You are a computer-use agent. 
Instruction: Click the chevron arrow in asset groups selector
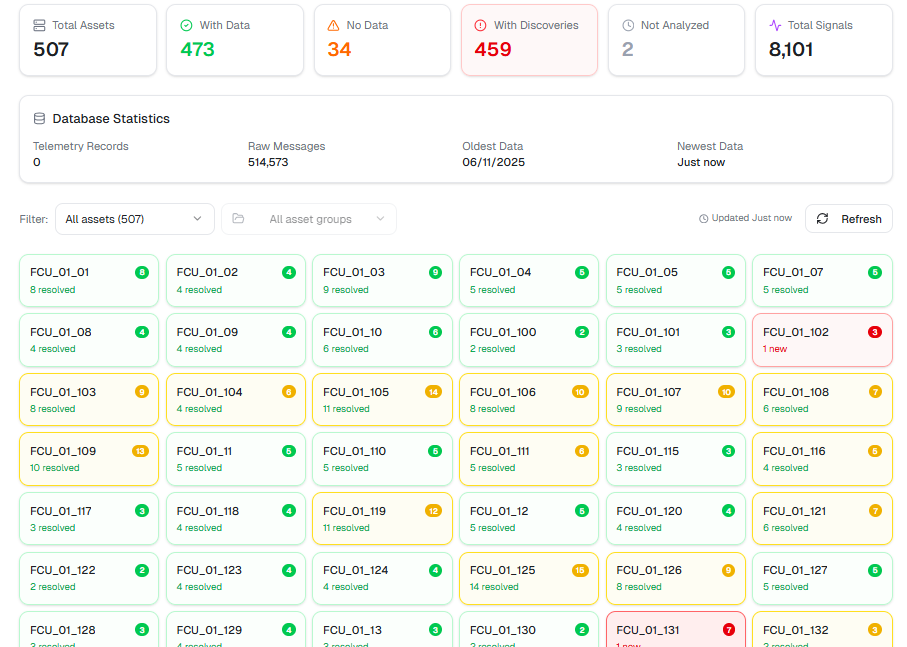click(x=380, y=219)
